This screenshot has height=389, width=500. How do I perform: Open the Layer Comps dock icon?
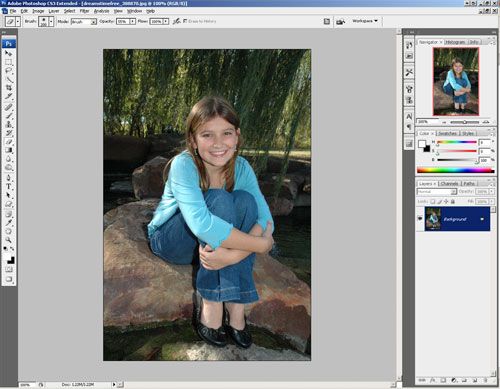(x=409, y=144)
